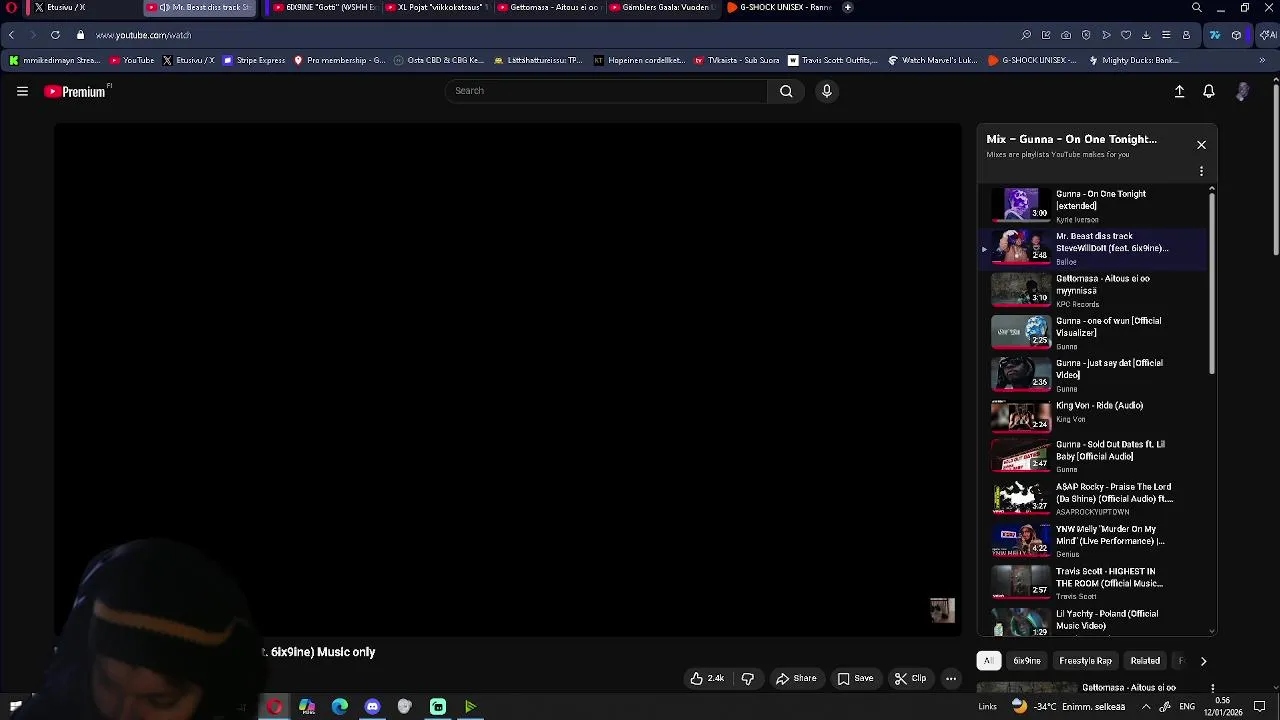
Task: Select the 6ix9ine filter chip
Action: (1027, 661)
